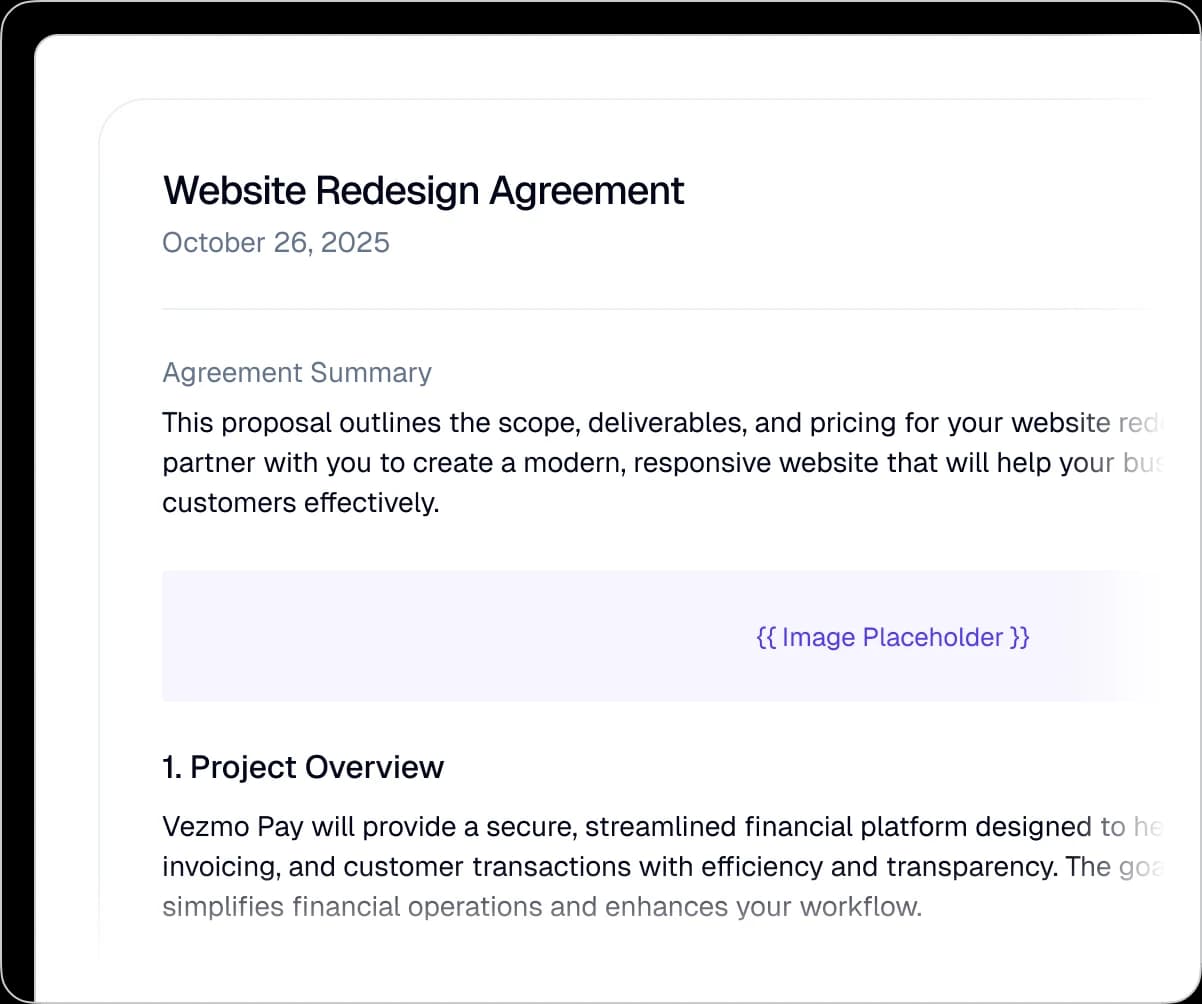The height and width of the screenshot is (1004, 1202).
Task: Click the Website Redesign Agreement title
Action: 423,190
